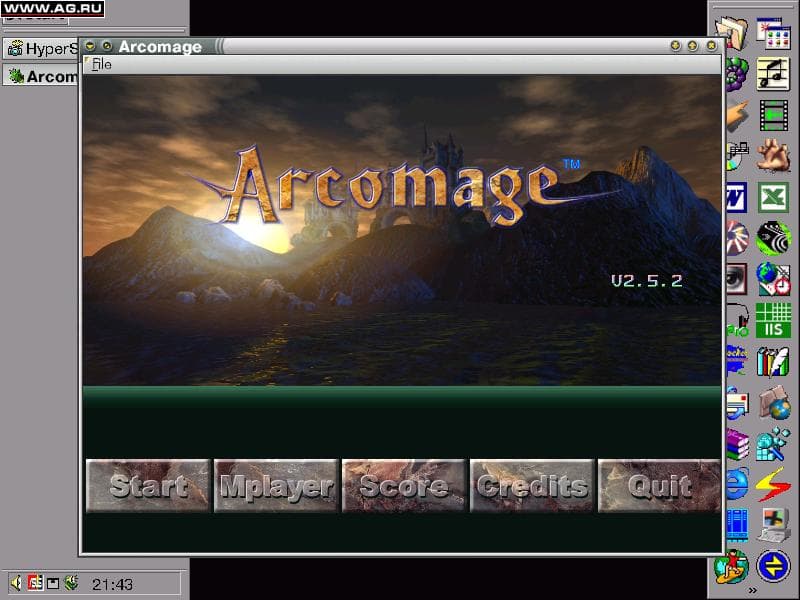
Task: Open the Arcomage window system menu arrow
Action: 90,46
